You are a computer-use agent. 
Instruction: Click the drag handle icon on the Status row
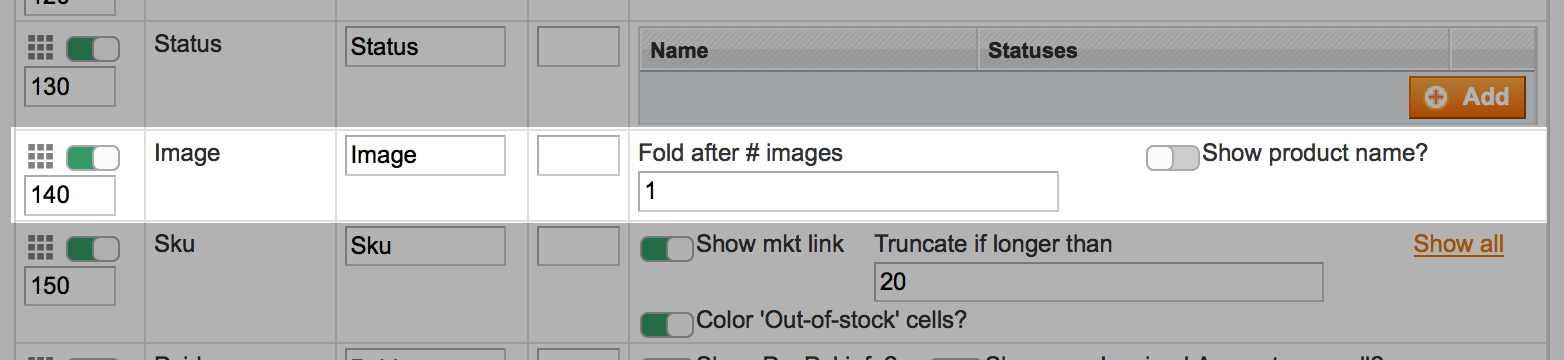tap(40, 47)
